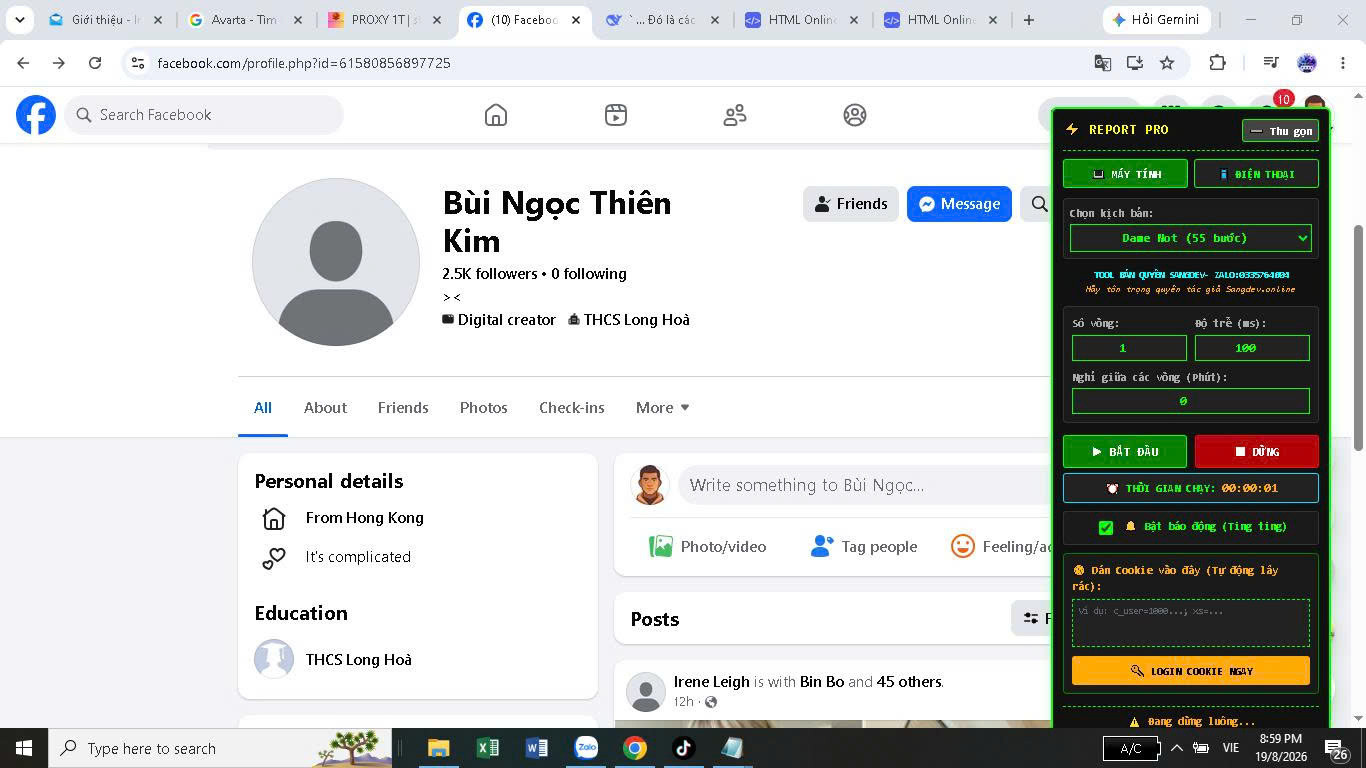This screenshot has width=1366, height=768.
Task: Open File Explorer from taskbar
Action: pyautogui.click(x=438, y=748)
